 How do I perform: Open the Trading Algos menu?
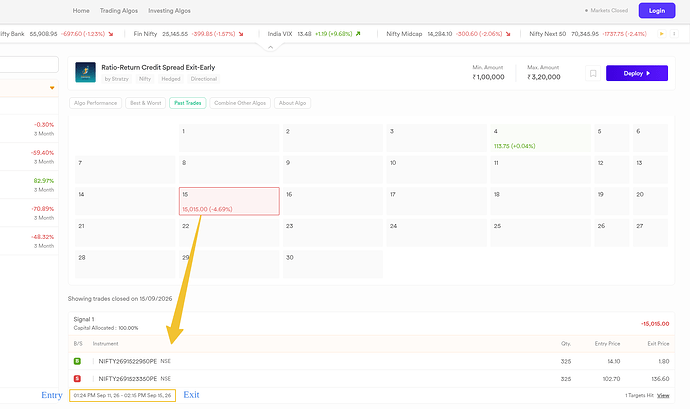pyautogui.click(x=118, y=11)
